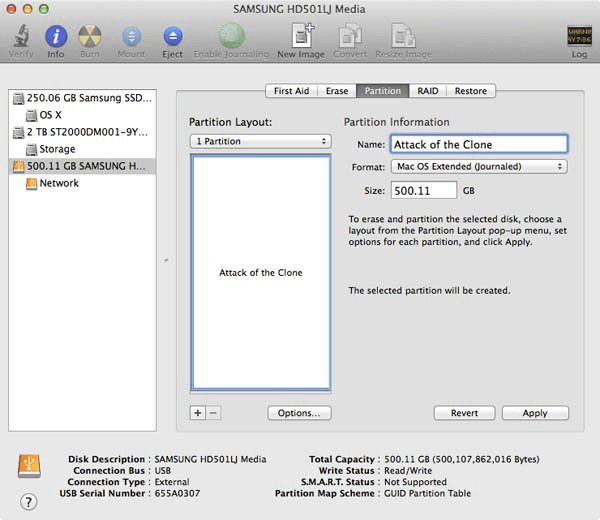Viewport: 600px width, 520px height.
Task: Click 'The selected partition will be created' text
Action: (x=429, y=291)
